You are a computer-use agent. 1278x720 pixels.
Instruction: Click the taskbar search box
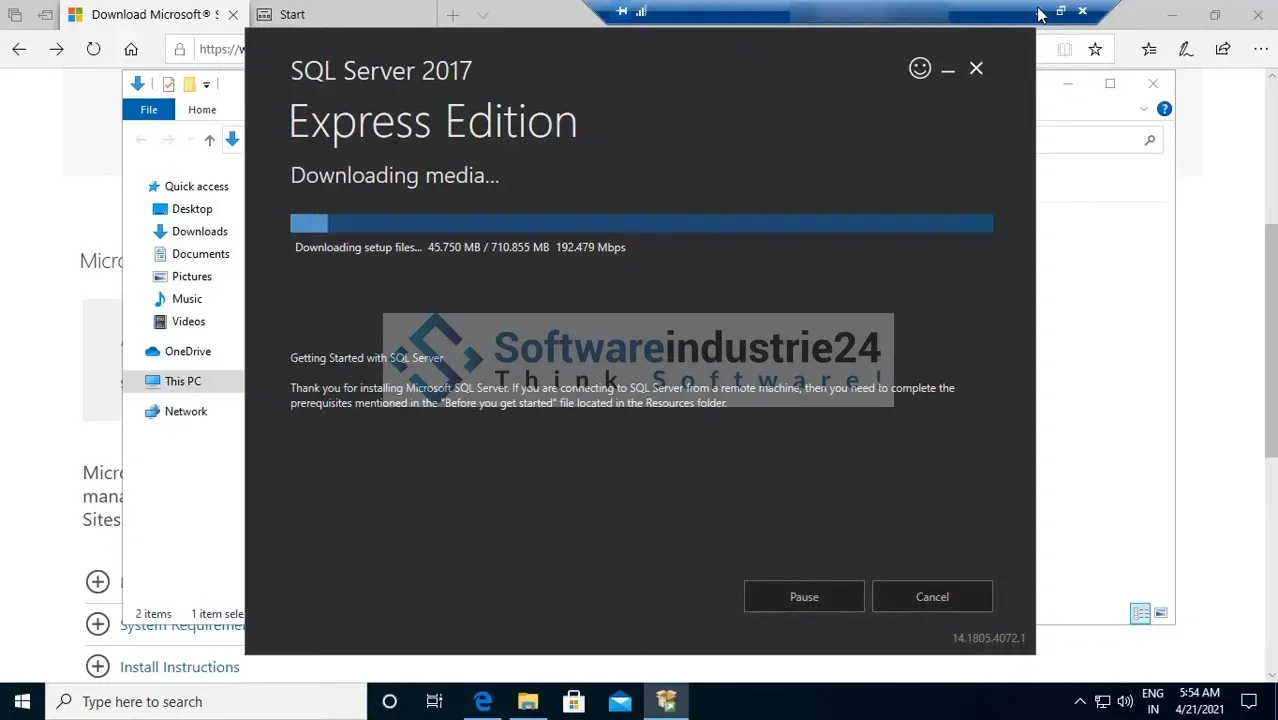(207, 701)
